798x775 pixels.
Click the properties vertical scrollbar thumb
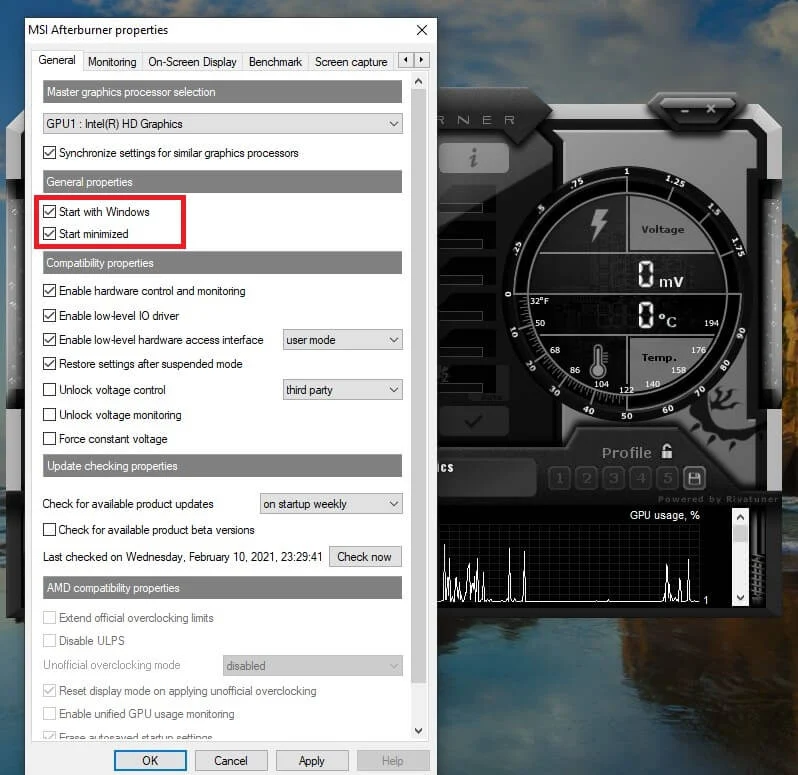click(418, 387)
